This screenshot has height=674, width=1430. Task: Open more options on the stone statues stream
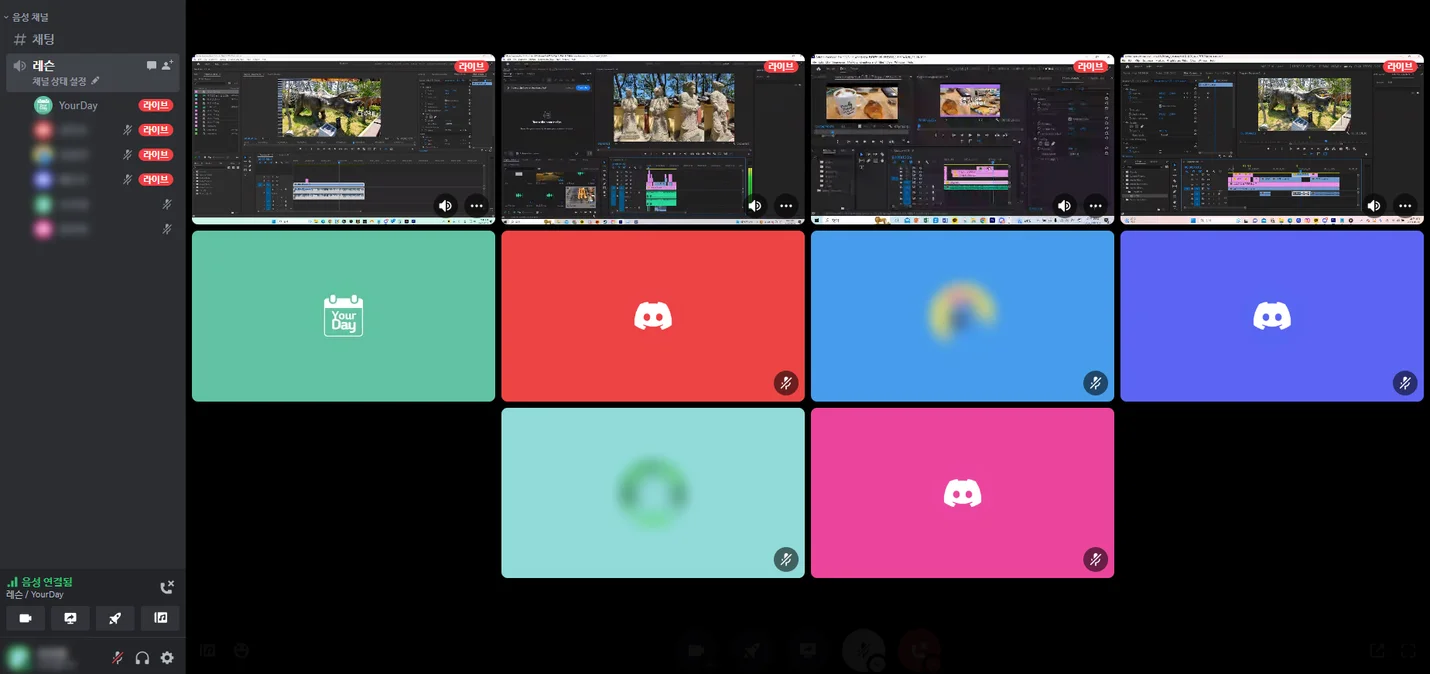(786, 205)
